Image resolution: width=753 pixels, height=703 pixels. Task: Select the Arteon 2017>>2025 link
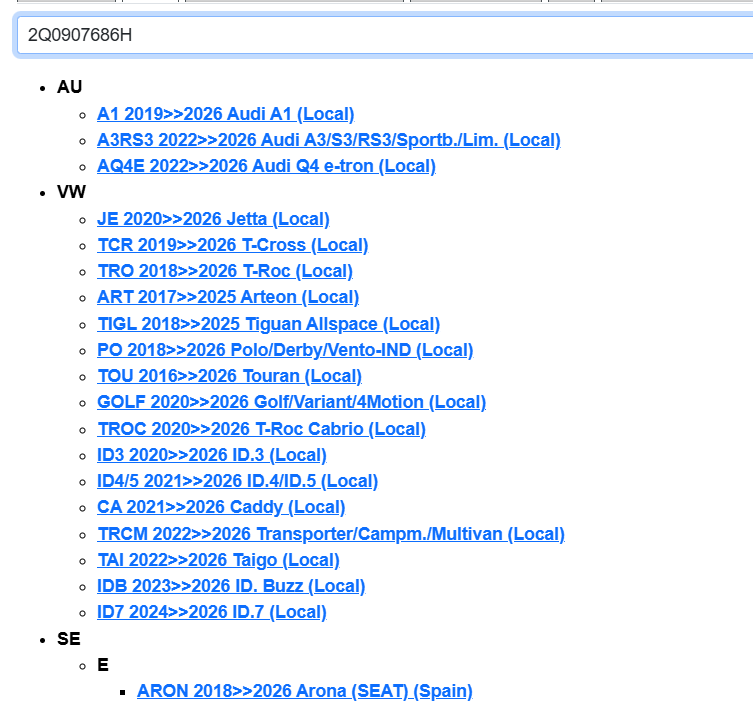click(x=227, y=297)
